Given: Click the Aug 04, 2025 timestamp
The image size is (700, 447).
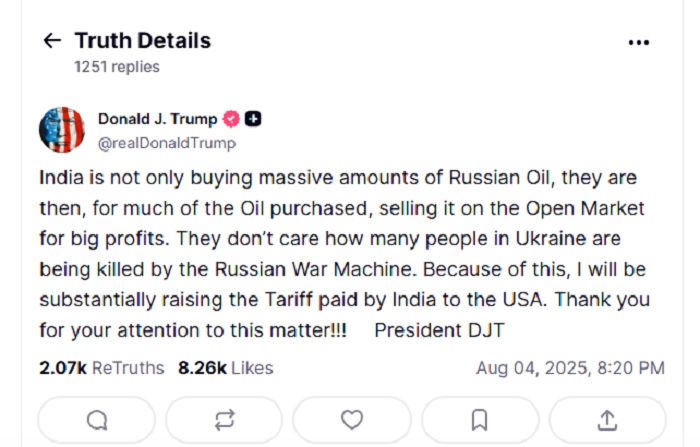Looking at the screenshot, I should (x=570, y=368).
